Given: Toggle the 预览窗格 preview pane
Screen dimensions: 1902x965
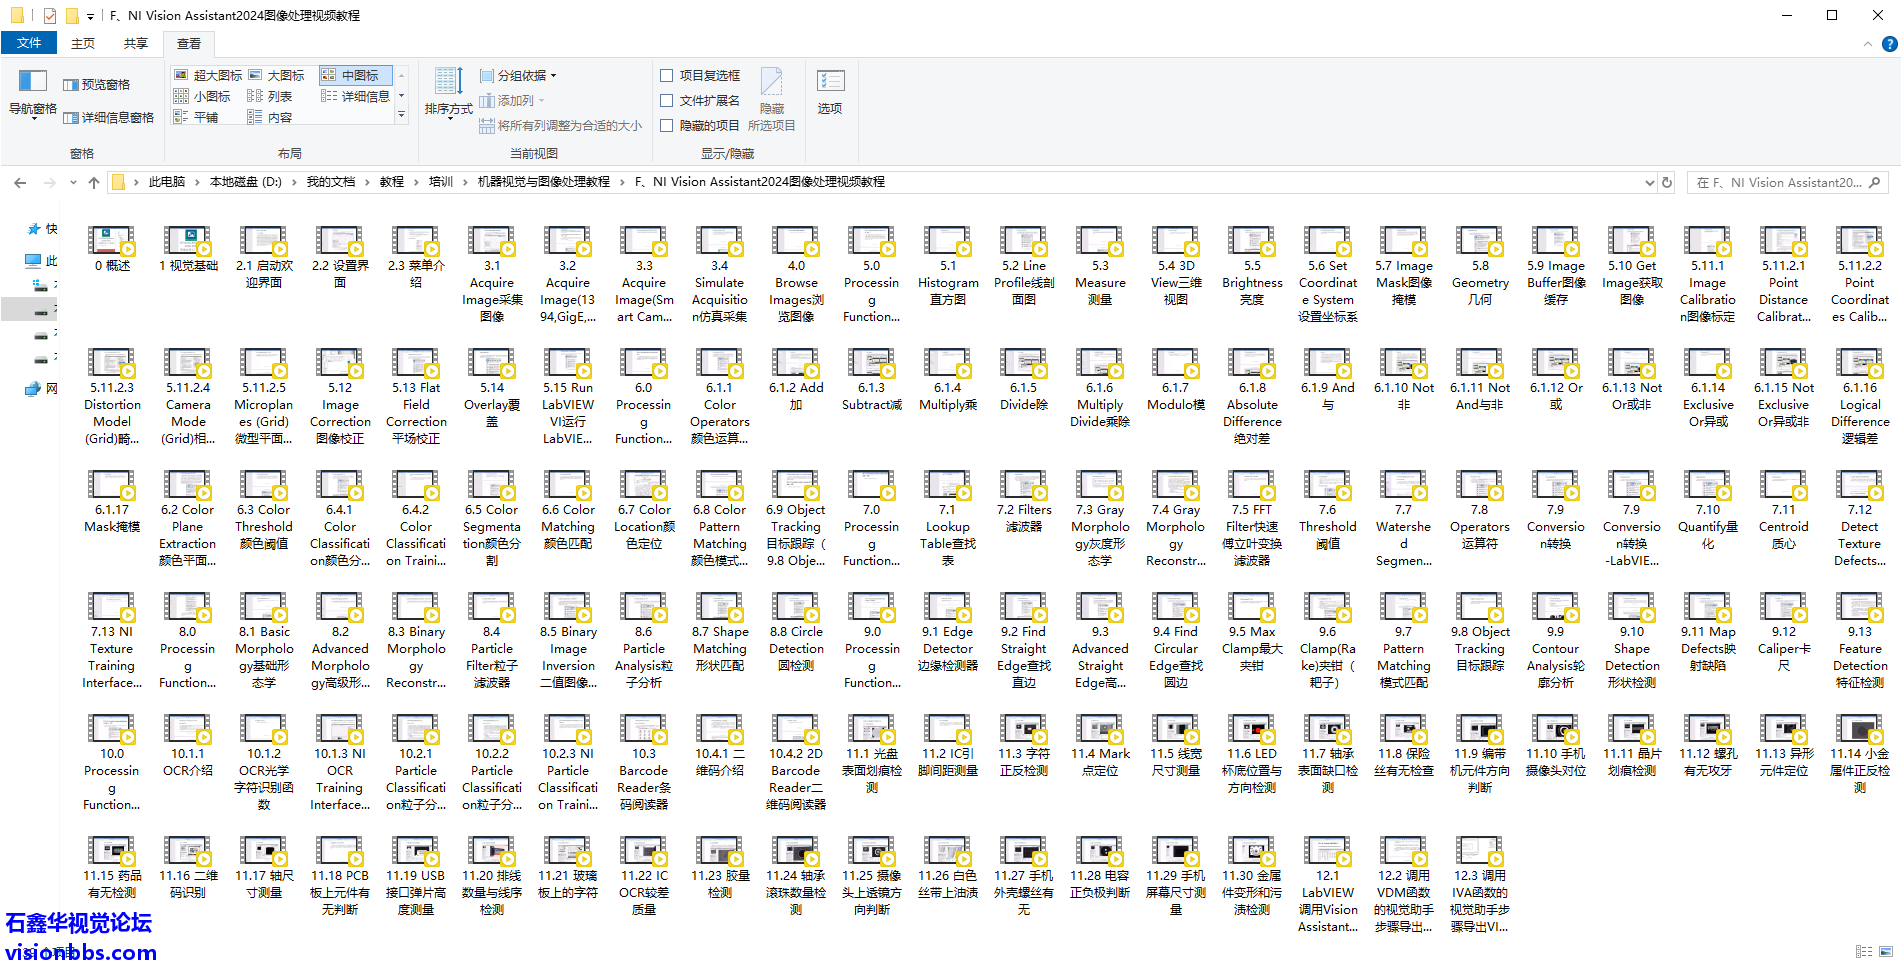Looking at the screenshot, I should (x=97, y=85).
